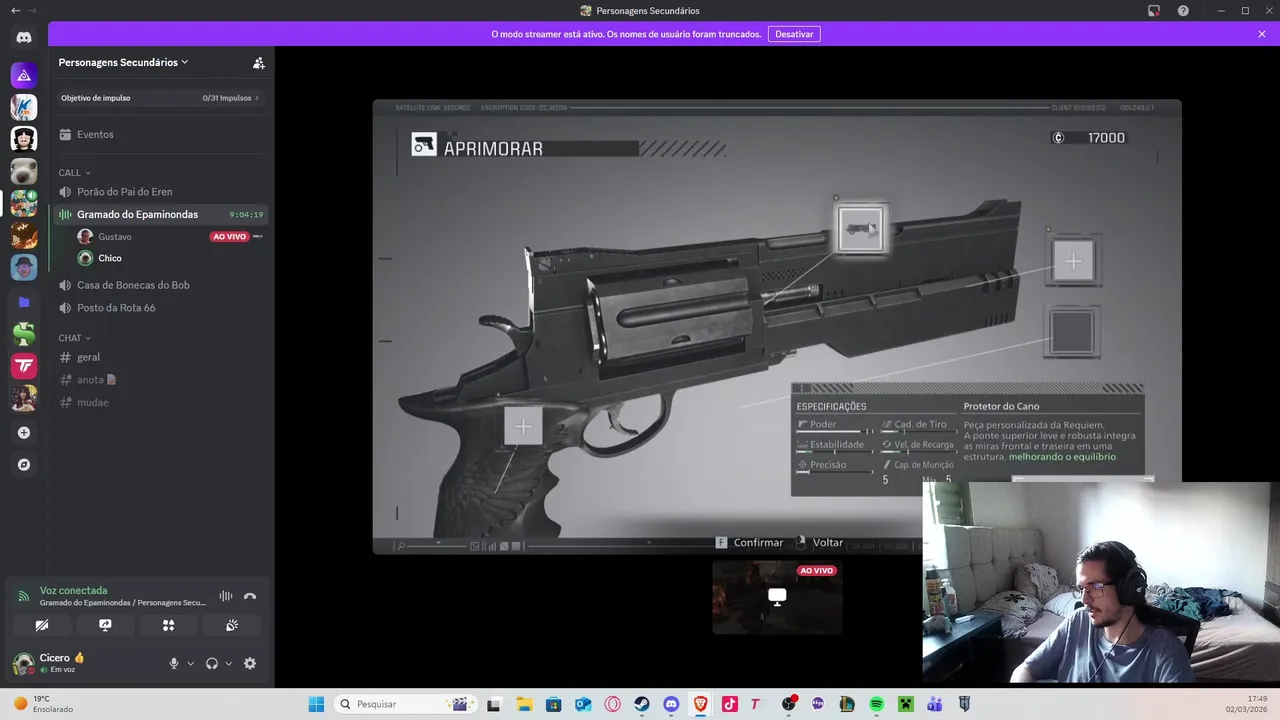1280x720 pixels.
Task: Open the discover servers compass icon
Action: pyautogui.click(x=24, y=465)
